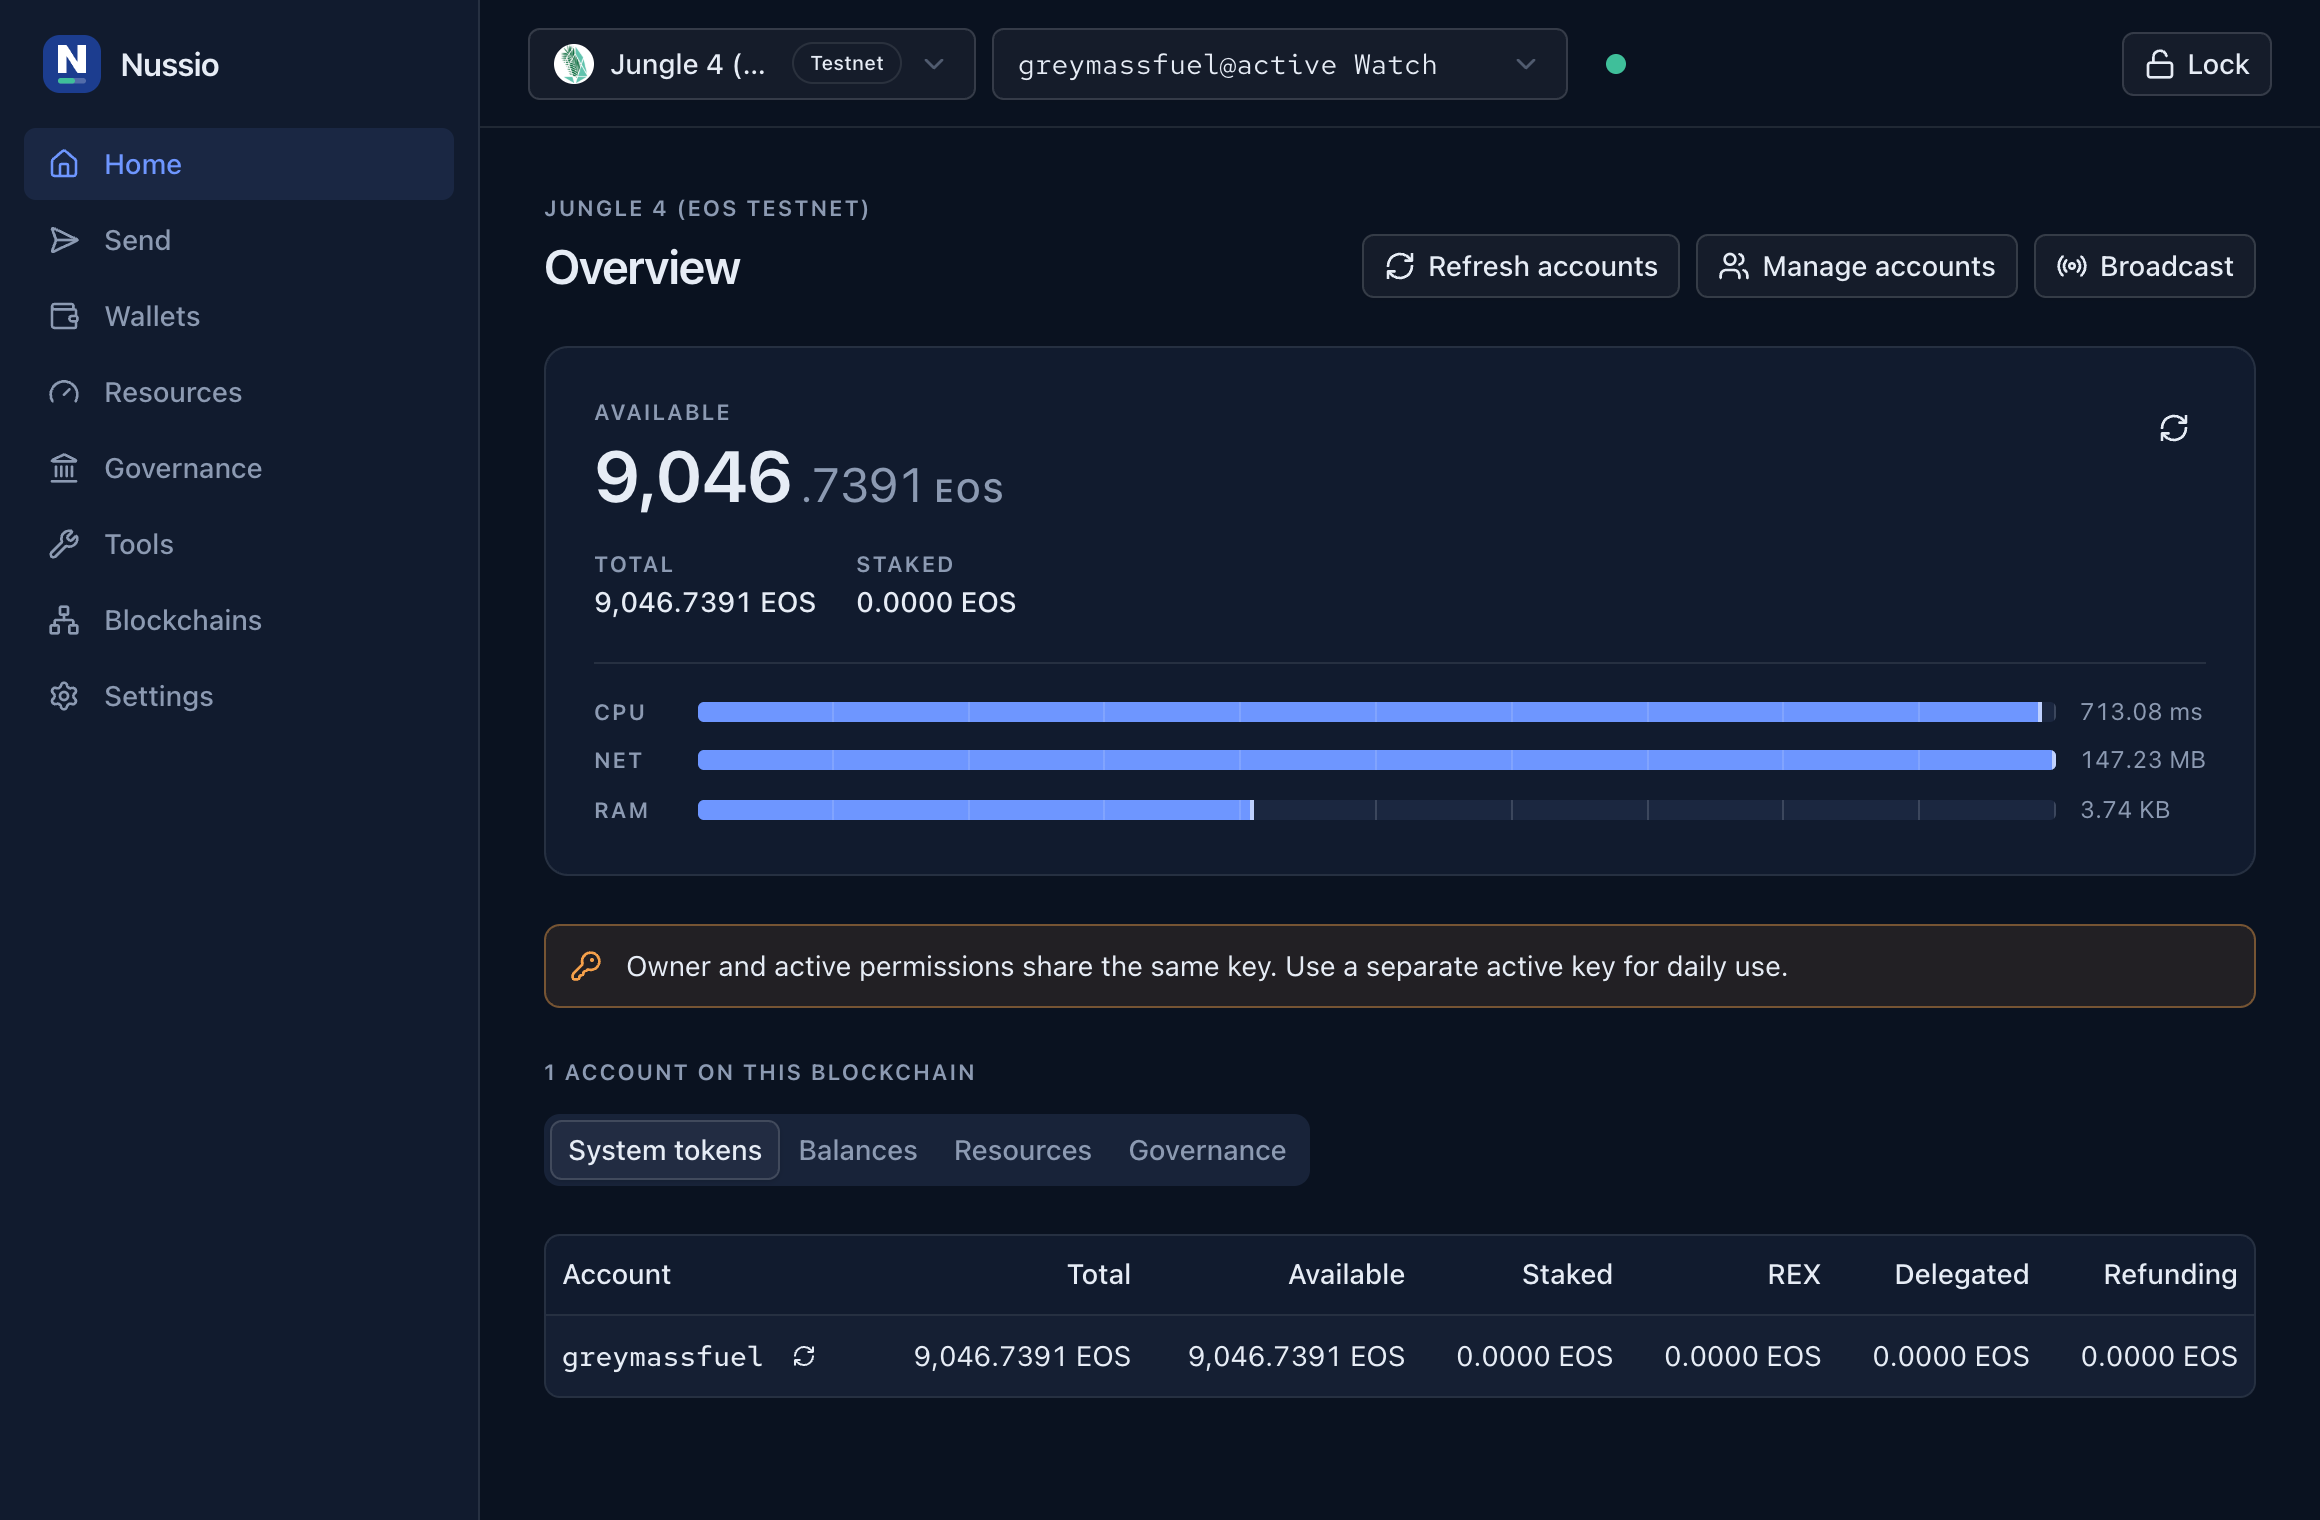Lock the wallet
Screen dimensions: 2320x1520
coord(2197,64)
